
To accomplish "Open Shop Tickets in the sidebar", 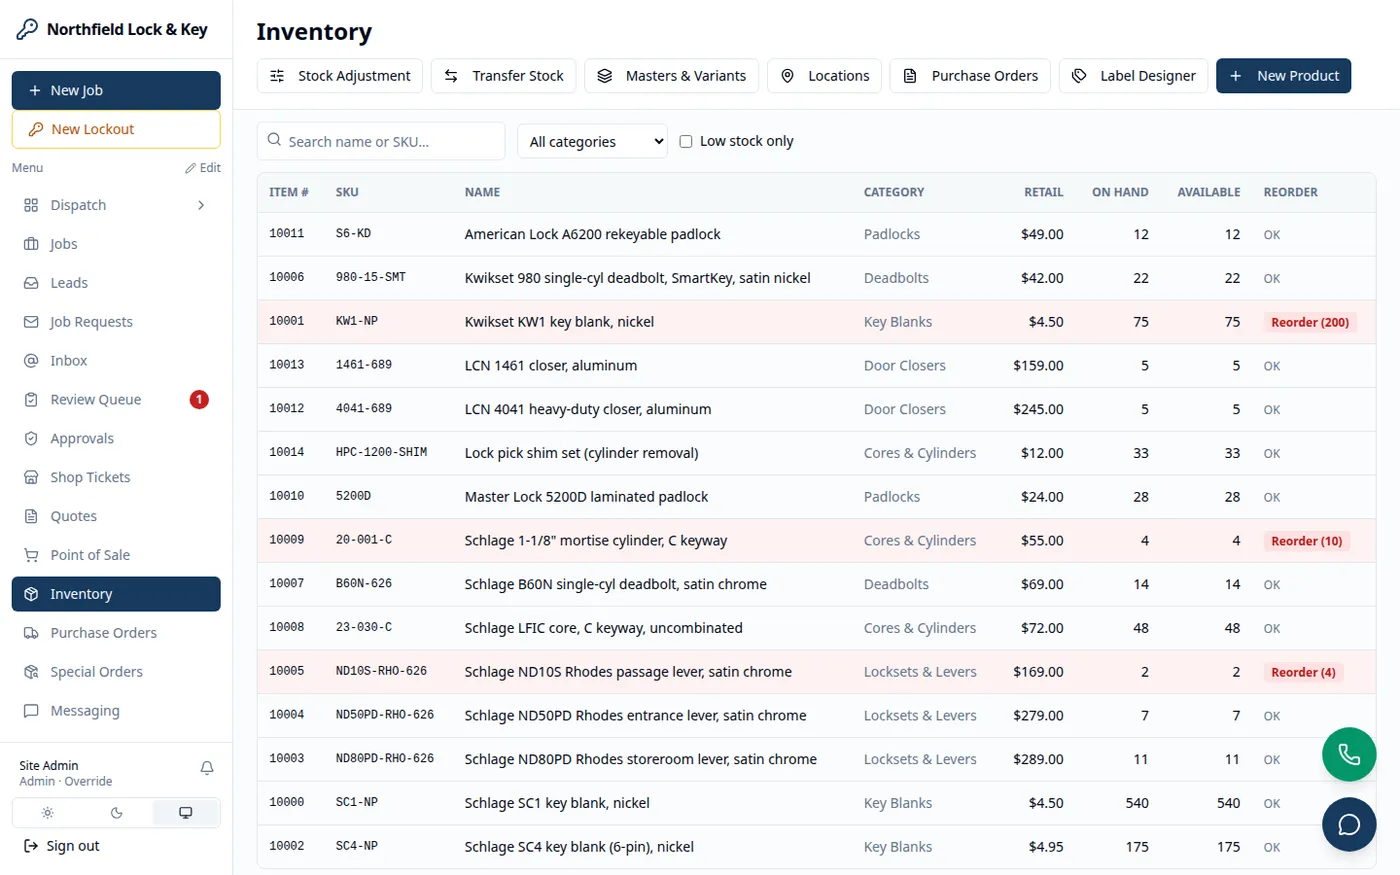I will pyautogui.click(x=116, y=478).
